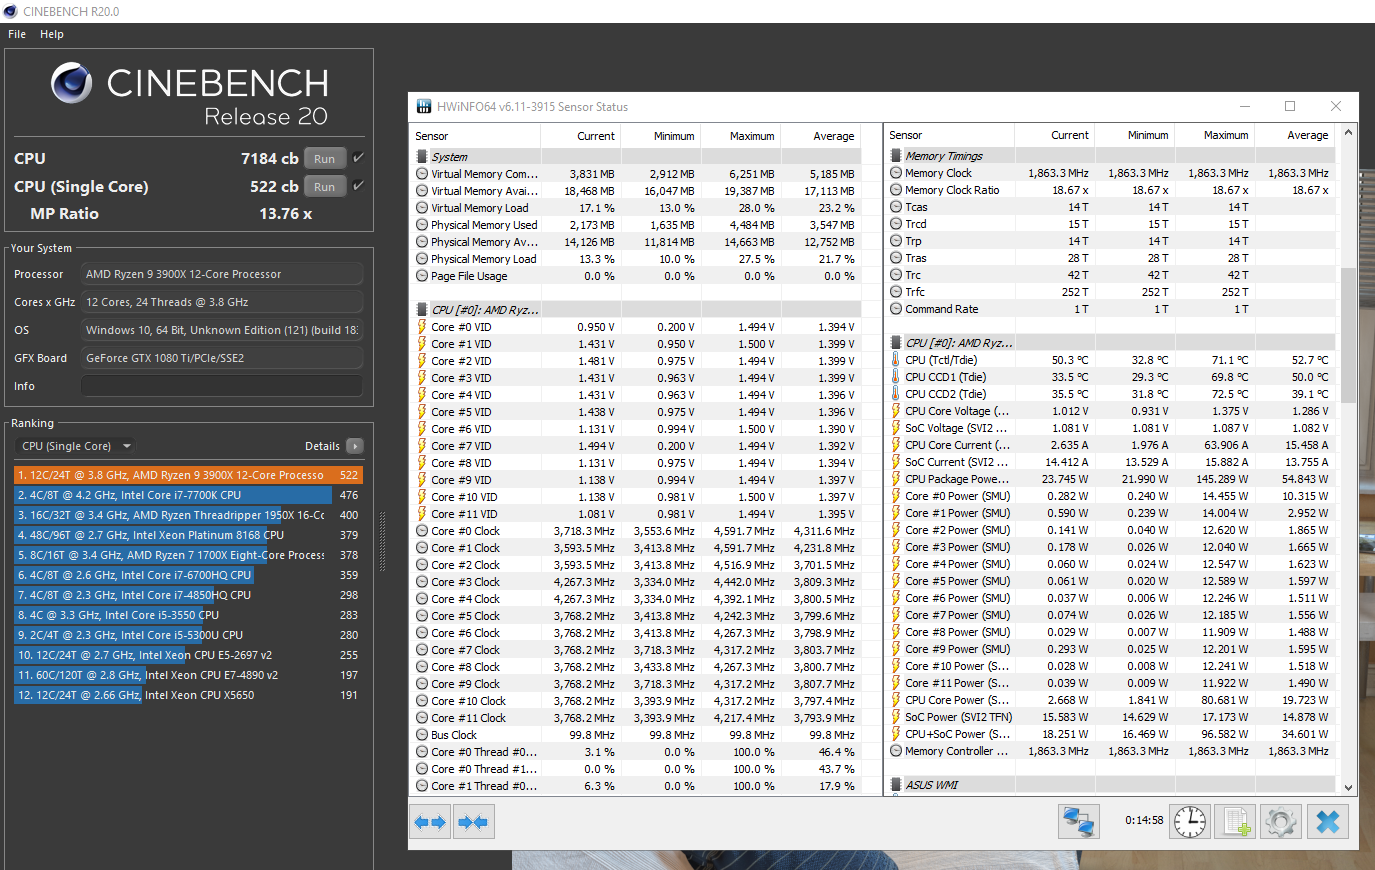The height and width of the screenshot is (870, 1375).
Task: Click the scroll up arrow in right pane
Action: coord(1348,133)
